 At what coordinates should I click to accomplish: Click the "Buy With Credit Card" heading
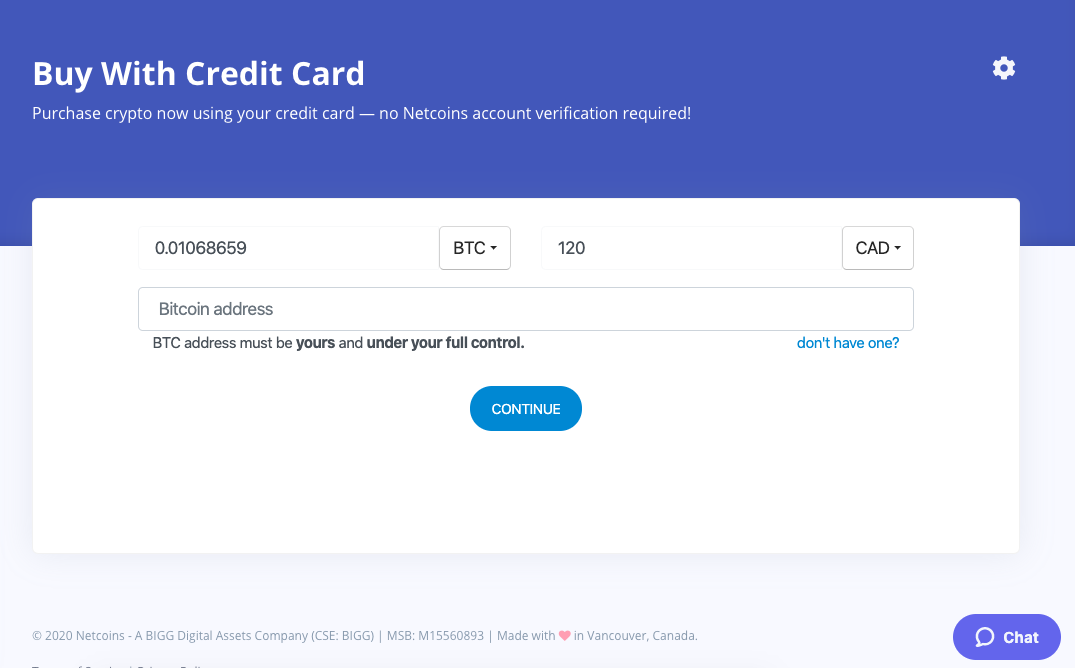(198, 73)
